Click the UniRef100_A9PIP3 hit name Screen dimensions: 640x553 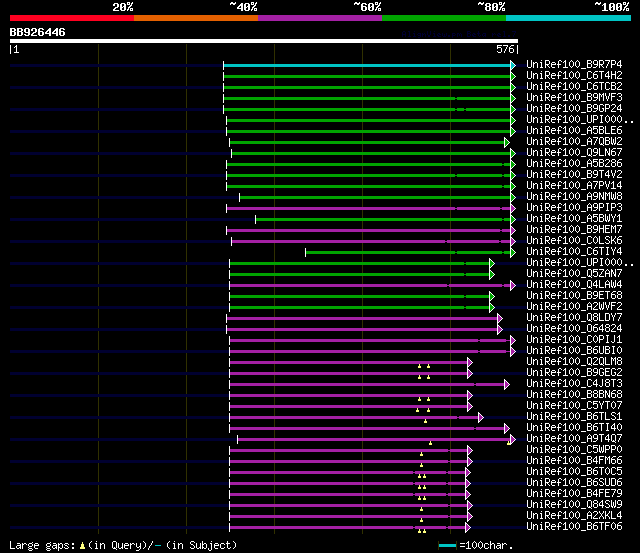tap(574, 208)
